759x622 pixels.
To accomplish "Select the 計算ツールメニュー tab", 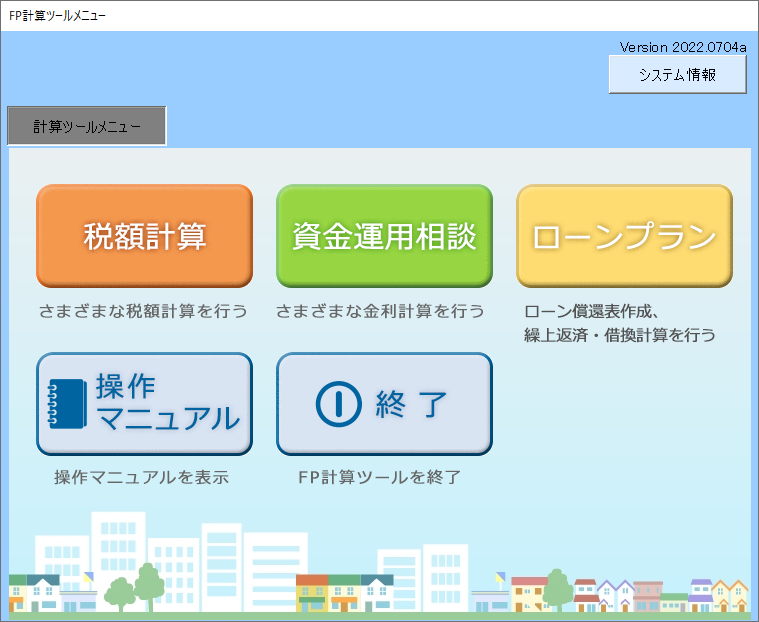I will click(x=86, y=127).
